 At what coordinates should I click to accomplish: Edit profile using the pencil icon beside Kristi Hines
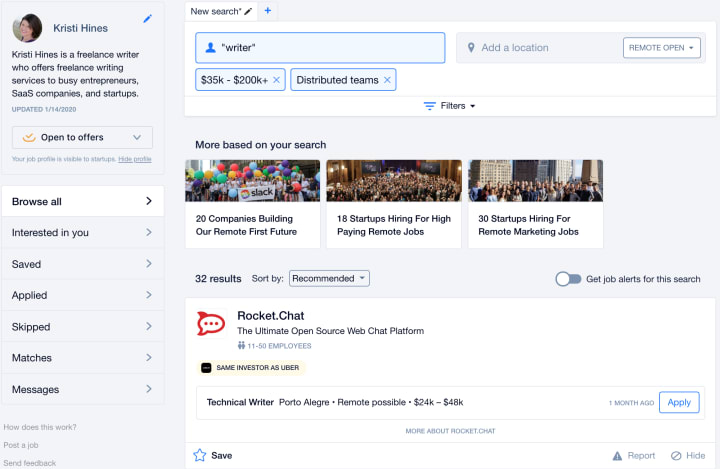(x=147, y=18)
